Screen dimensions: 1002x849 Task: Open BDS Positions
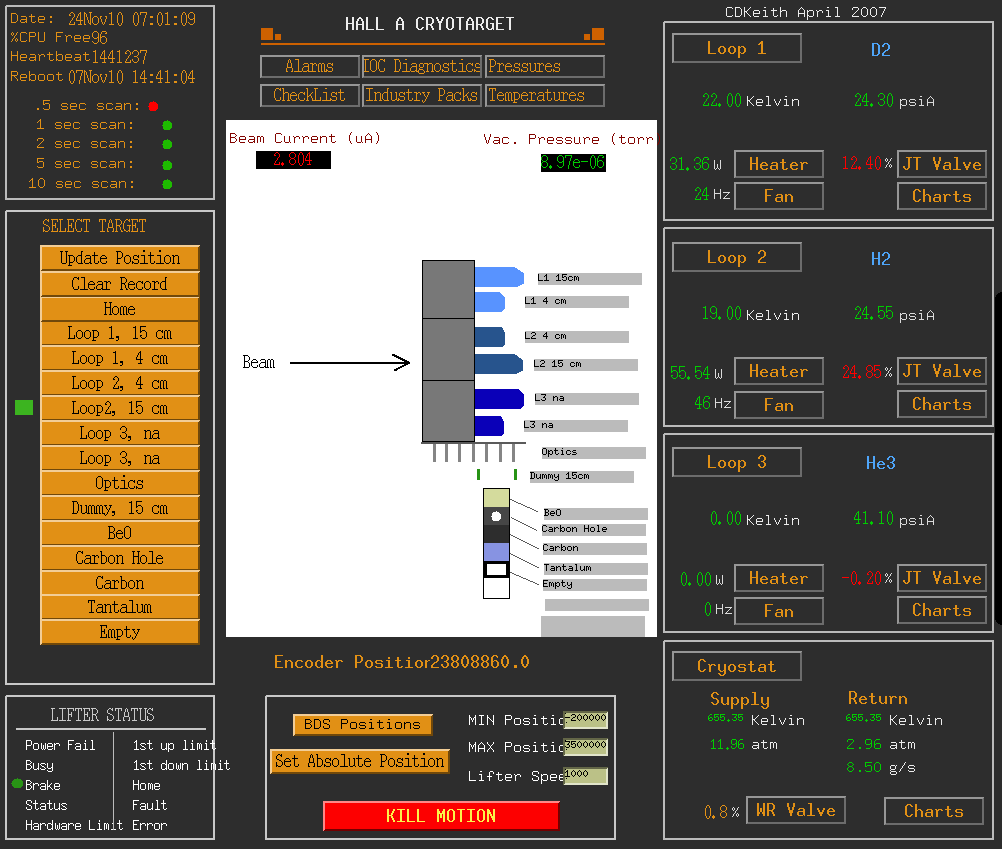362,724
